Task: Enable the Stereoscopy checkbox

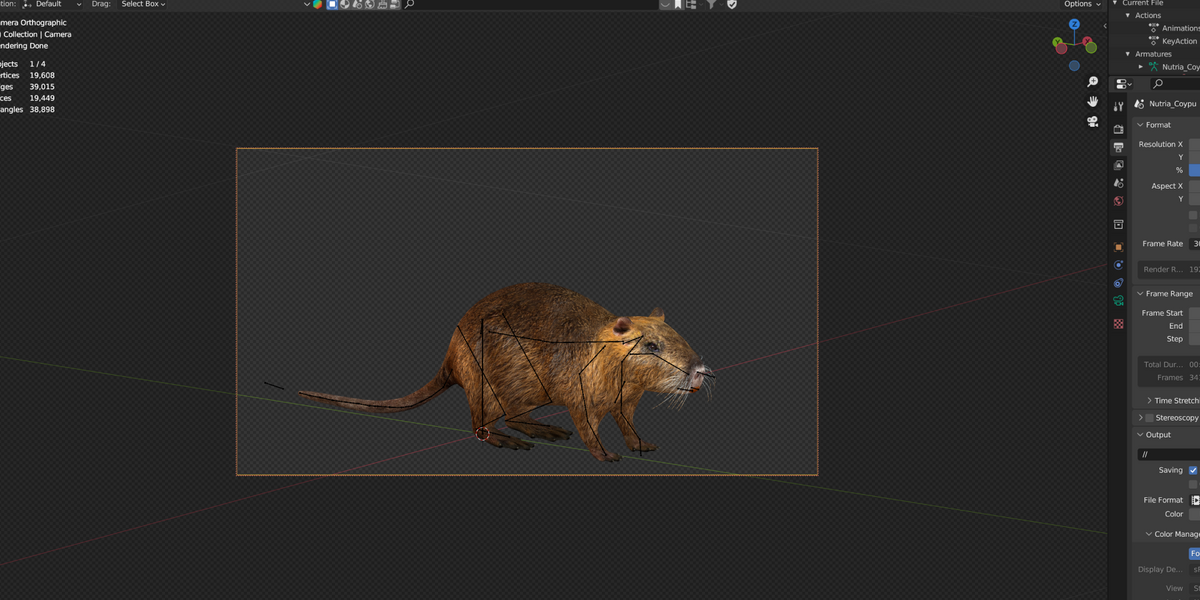Action: pyautogui.click(x=1149, y=418)
